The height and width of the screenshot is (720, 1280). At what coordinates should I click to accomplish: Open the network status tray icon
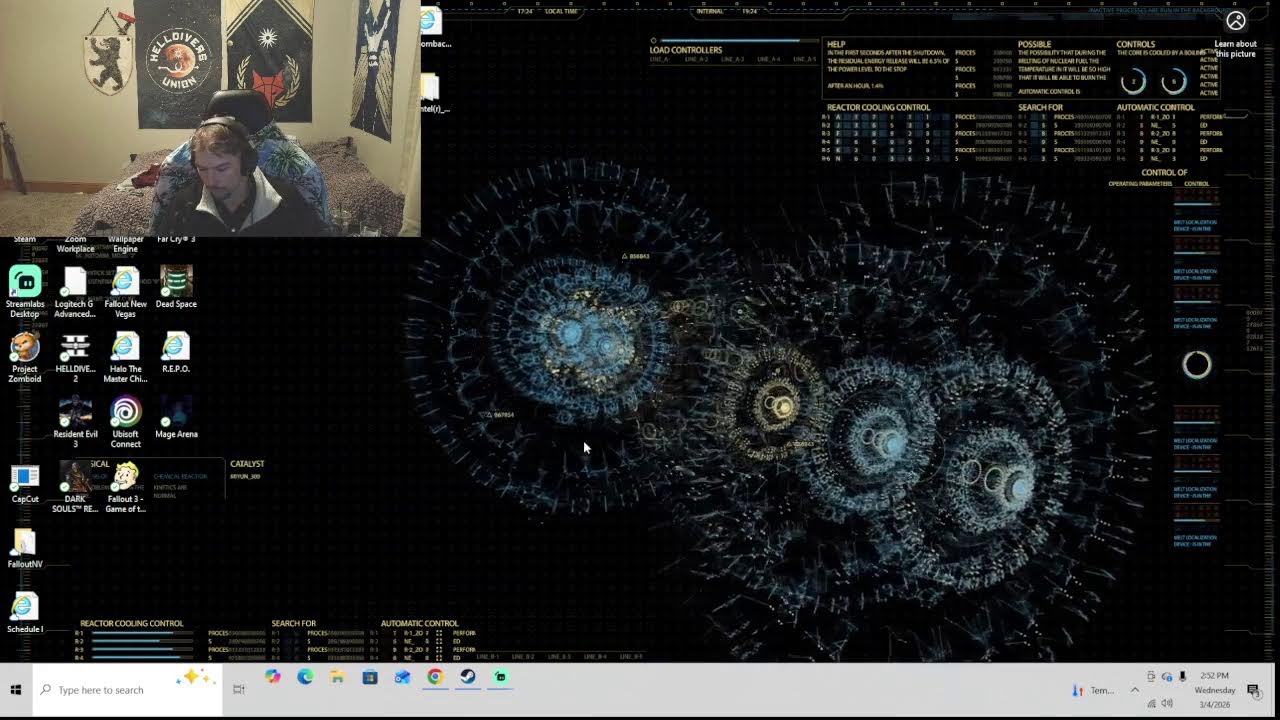[1152, 704]
